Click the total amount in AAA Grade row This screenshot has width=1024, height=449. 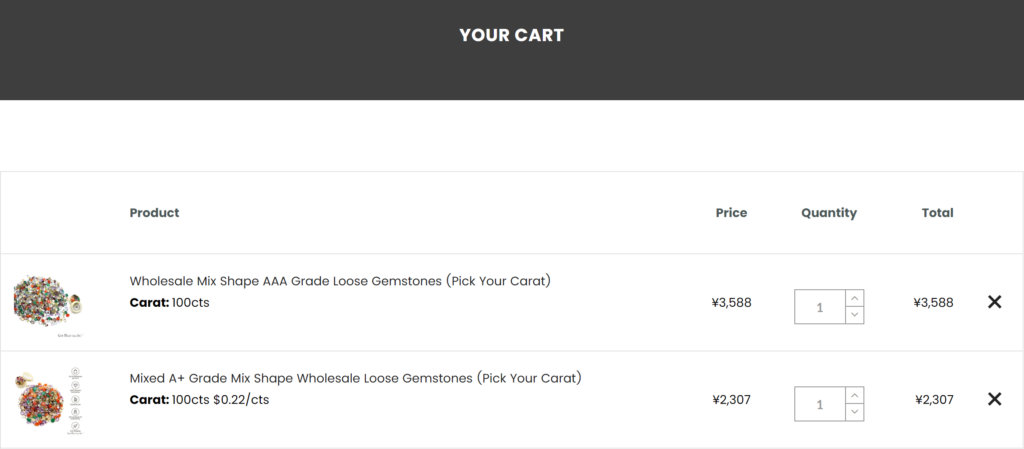pos(933,302)
